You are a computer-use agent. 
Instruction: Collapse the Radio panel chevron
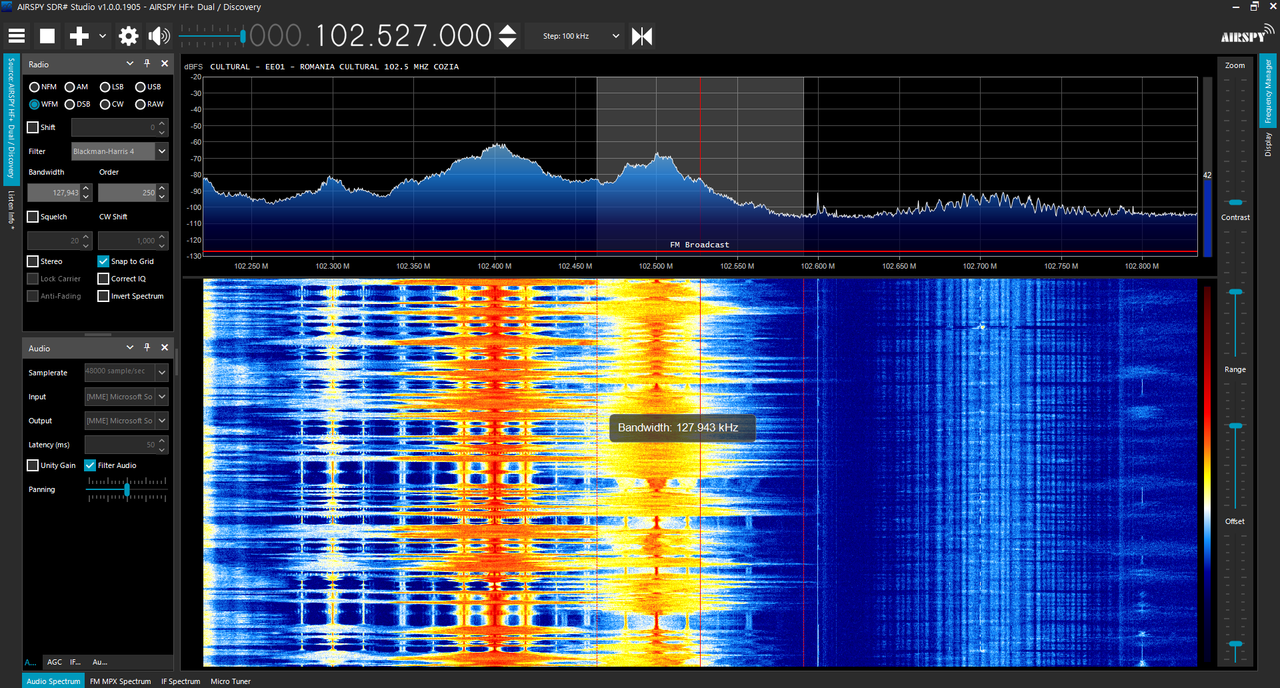pyautogui.click(x=130, y=64)
